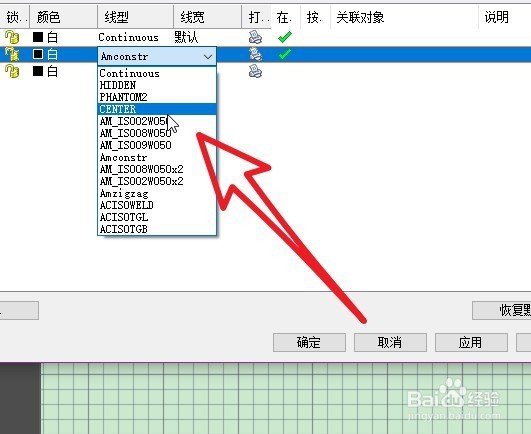Click color swatch in selected Amconstr row
Viewport: 531px width, 434px height.
[x=38, y=54]
